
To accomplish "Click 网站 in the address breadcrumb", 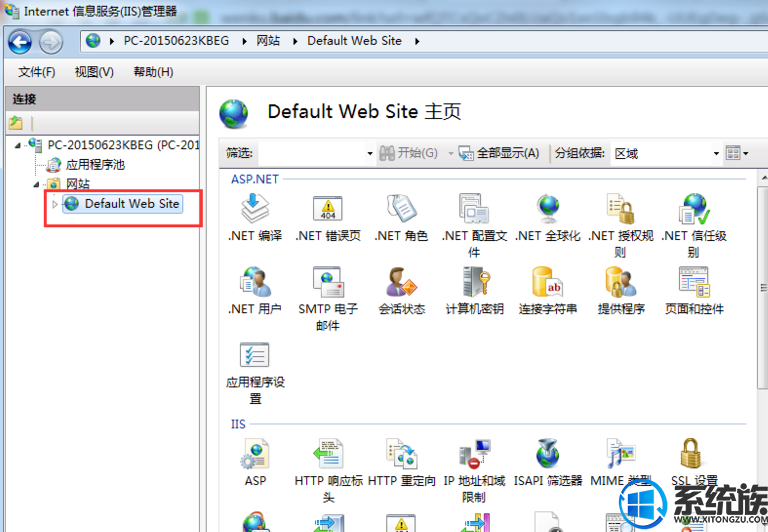I will (x=268, y=41).
